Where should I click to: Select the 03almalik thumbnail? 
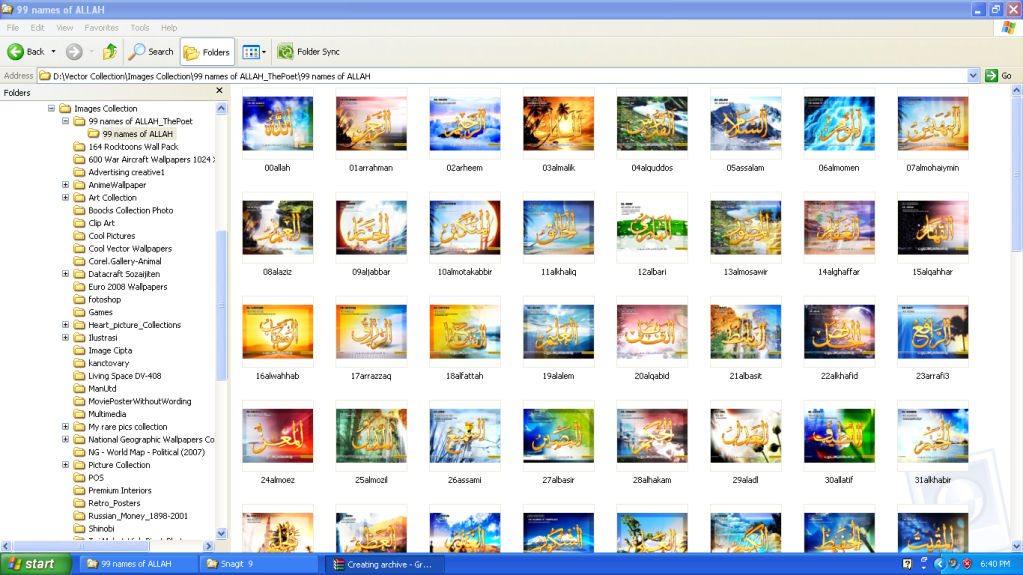[x=558, y=123]
